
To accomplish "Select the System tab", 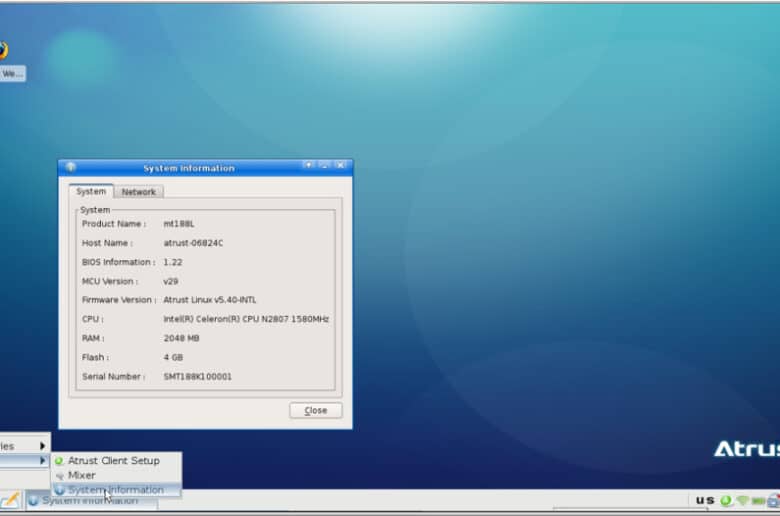I will coord(91,191).
